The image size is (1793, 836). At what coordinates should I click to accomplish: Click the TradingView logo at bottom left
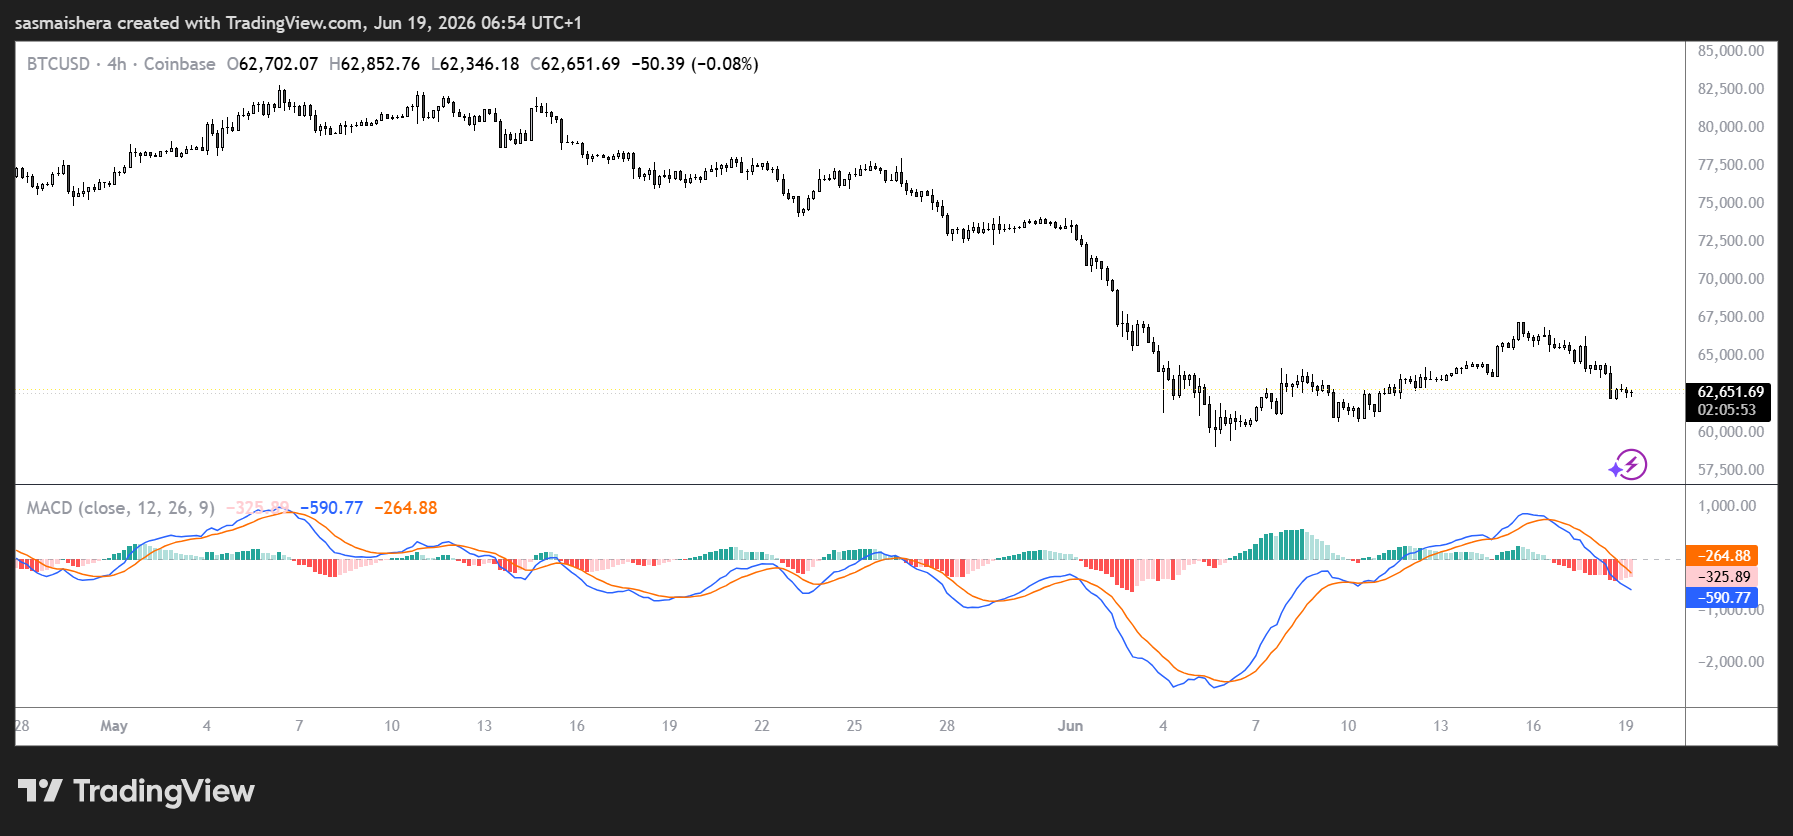(x=136, y=791)
